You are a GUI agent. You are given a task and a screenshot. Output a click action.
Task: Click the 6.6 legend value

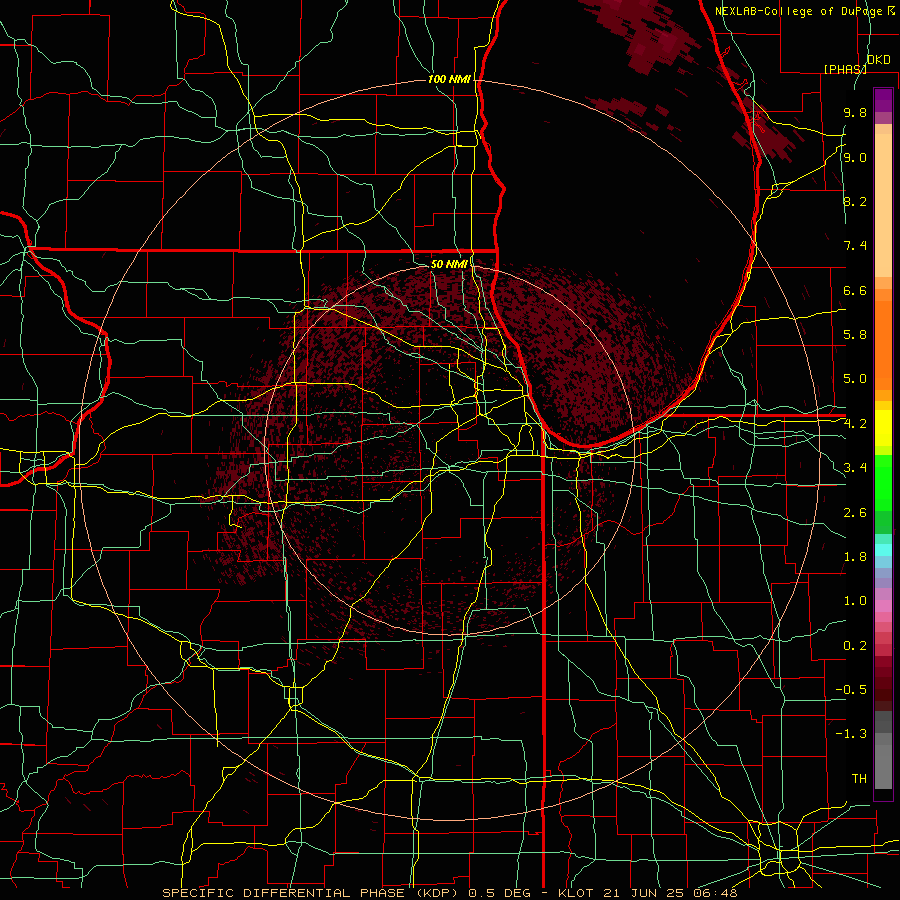click(x=855, y=290)
